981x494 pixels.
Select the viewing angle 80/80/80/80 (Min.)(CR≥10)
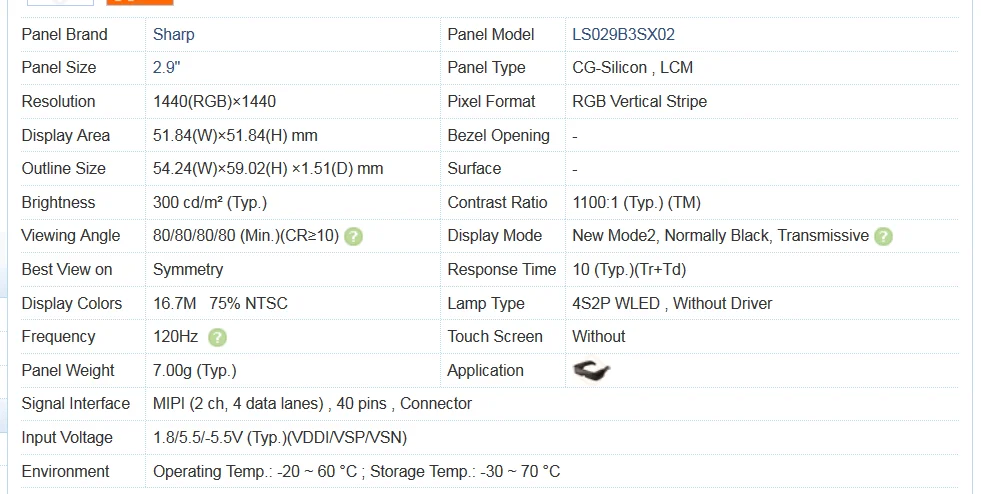[246, 236]
